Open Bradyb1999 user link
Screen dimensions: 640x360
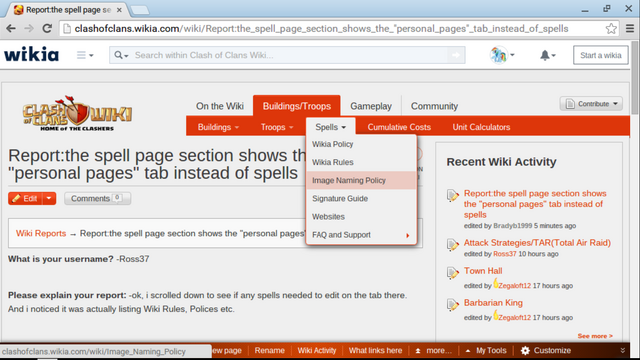point(513,226)
